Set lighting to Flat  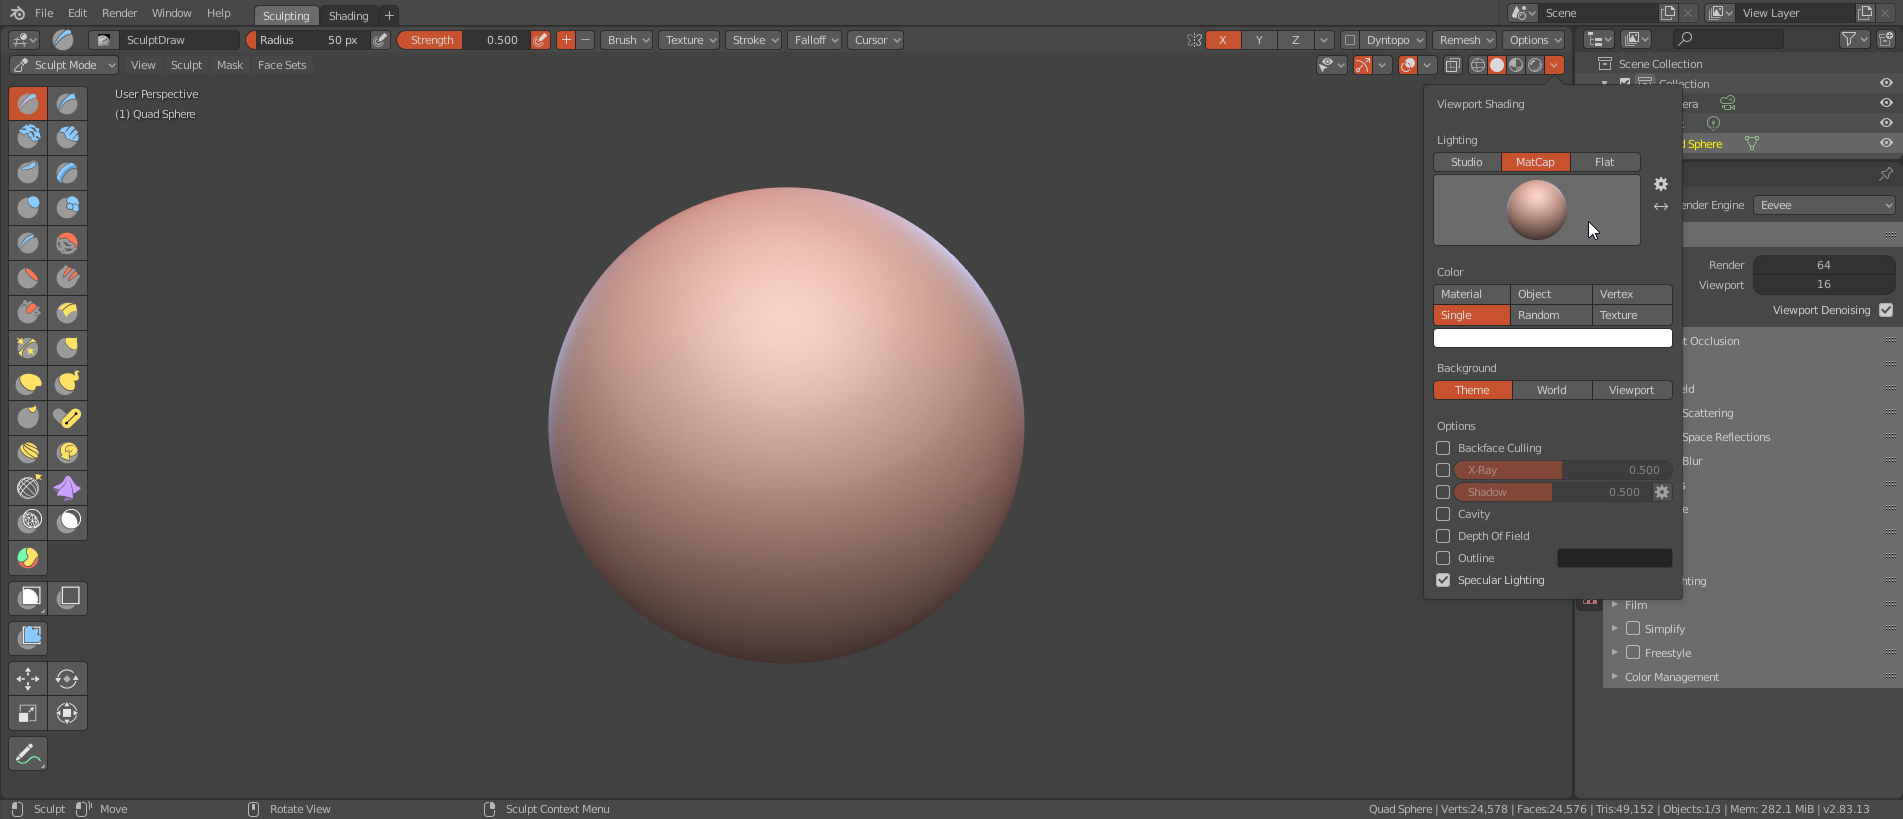[x=1605, y=162]
